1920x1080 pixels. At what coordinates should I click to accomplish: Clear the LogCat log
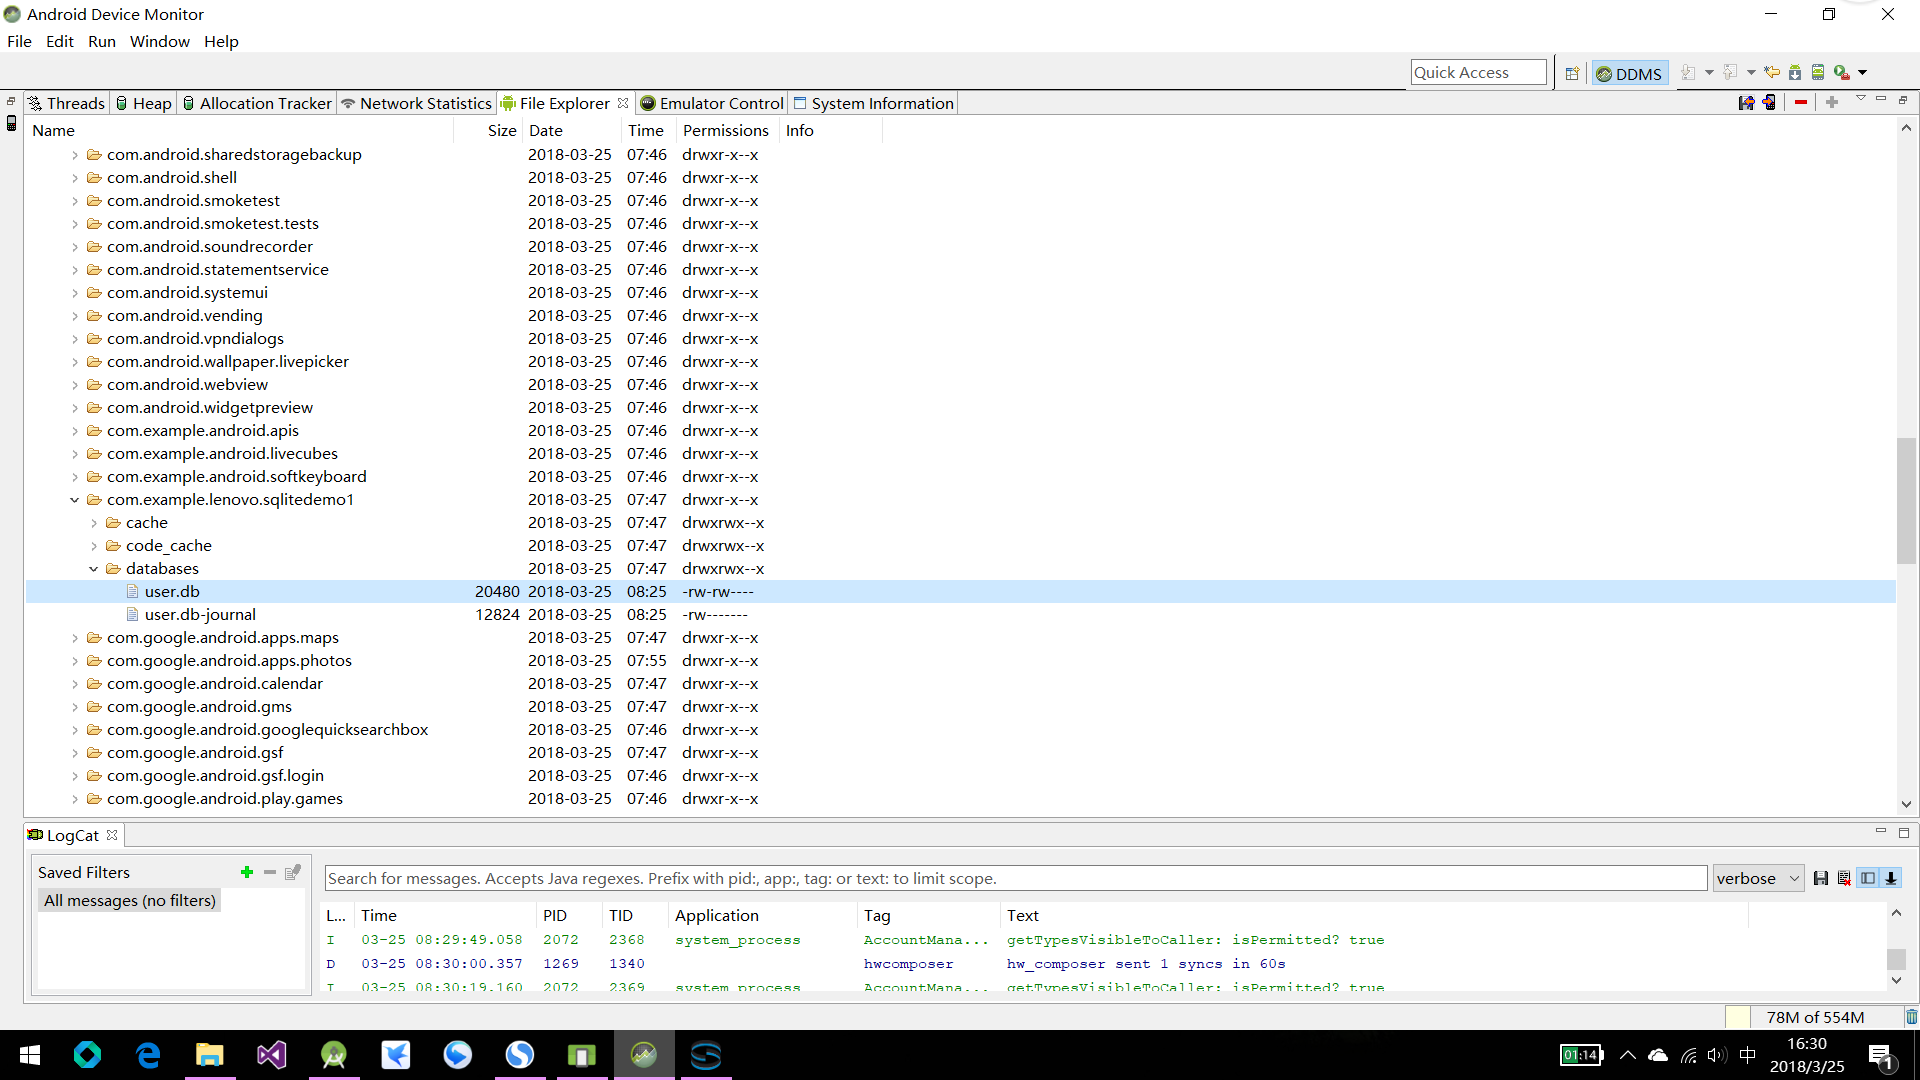pyautogui.click(x=1844, y=878)
